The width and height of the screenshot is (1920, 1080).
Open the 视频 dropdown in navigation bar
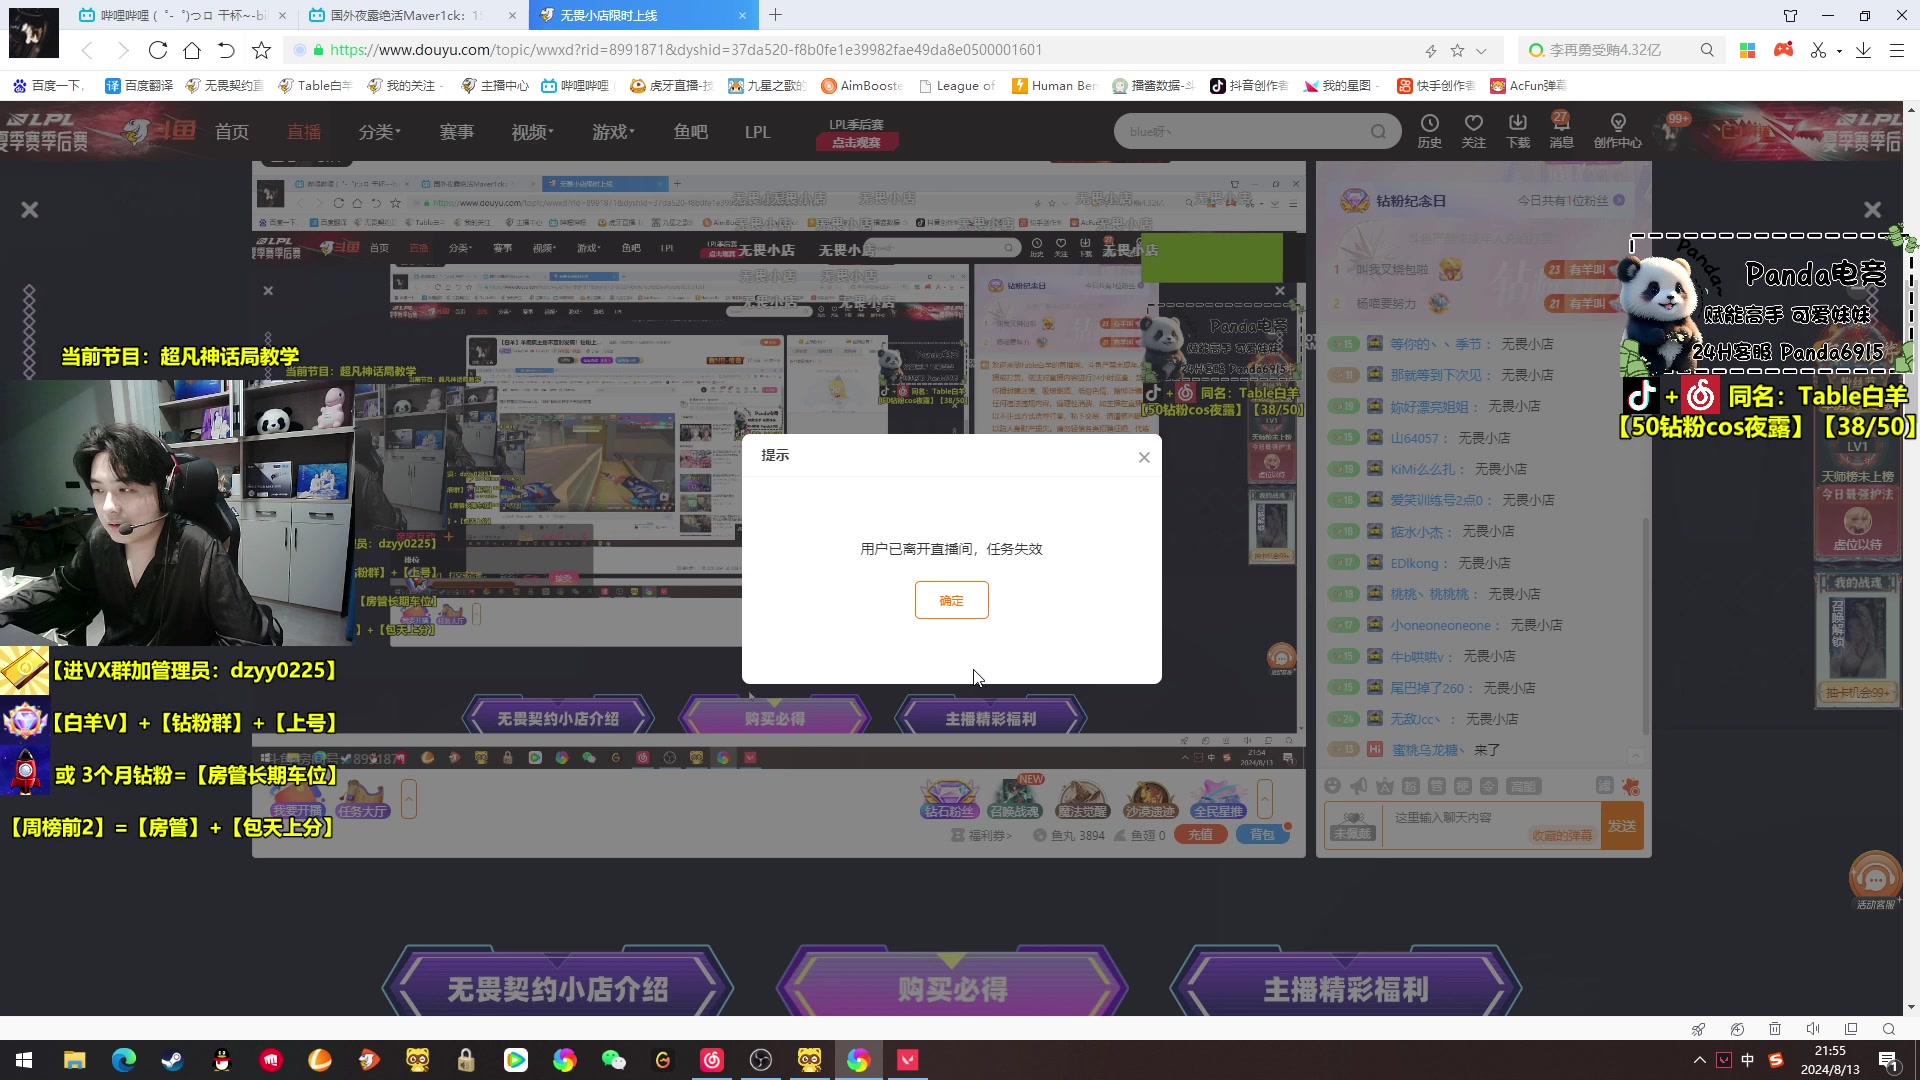(x=529, y=131)
